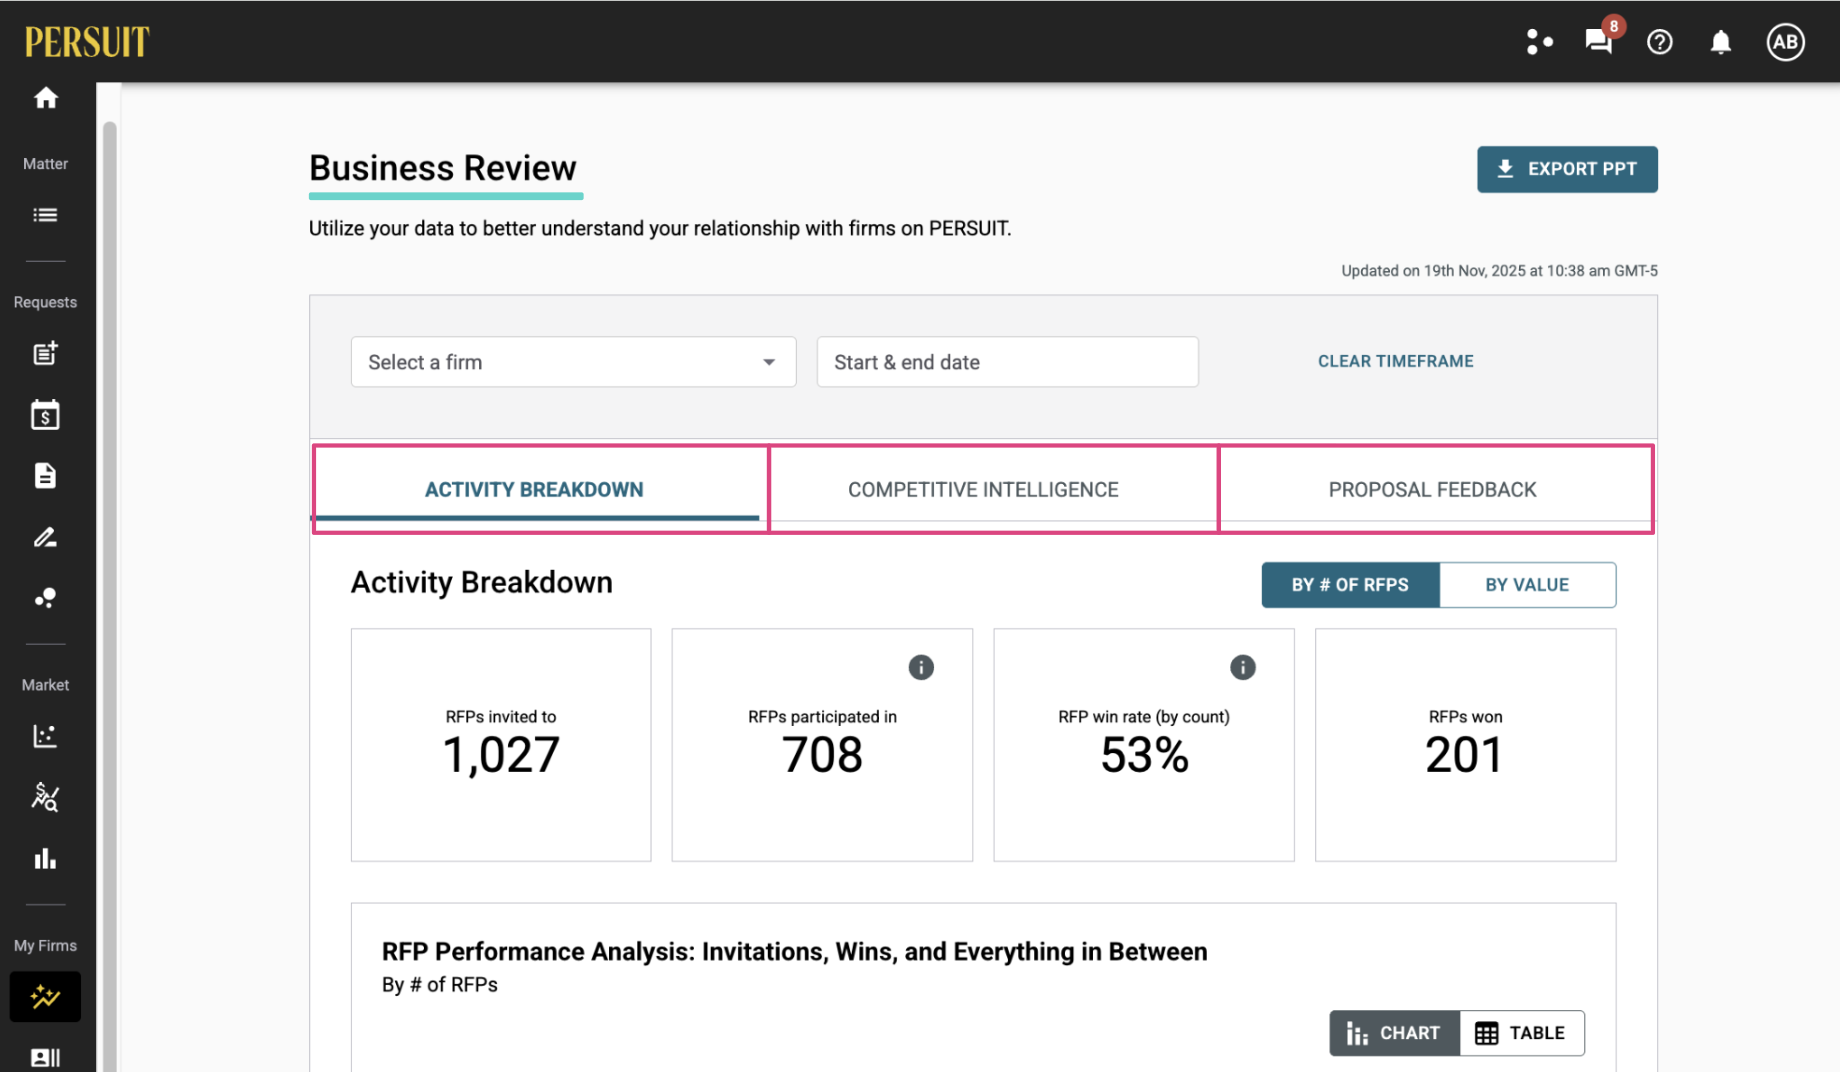Toggle metrics to By Value
The width and height of the screenshot is (1840, 1072).
(x=1527, y=585)
